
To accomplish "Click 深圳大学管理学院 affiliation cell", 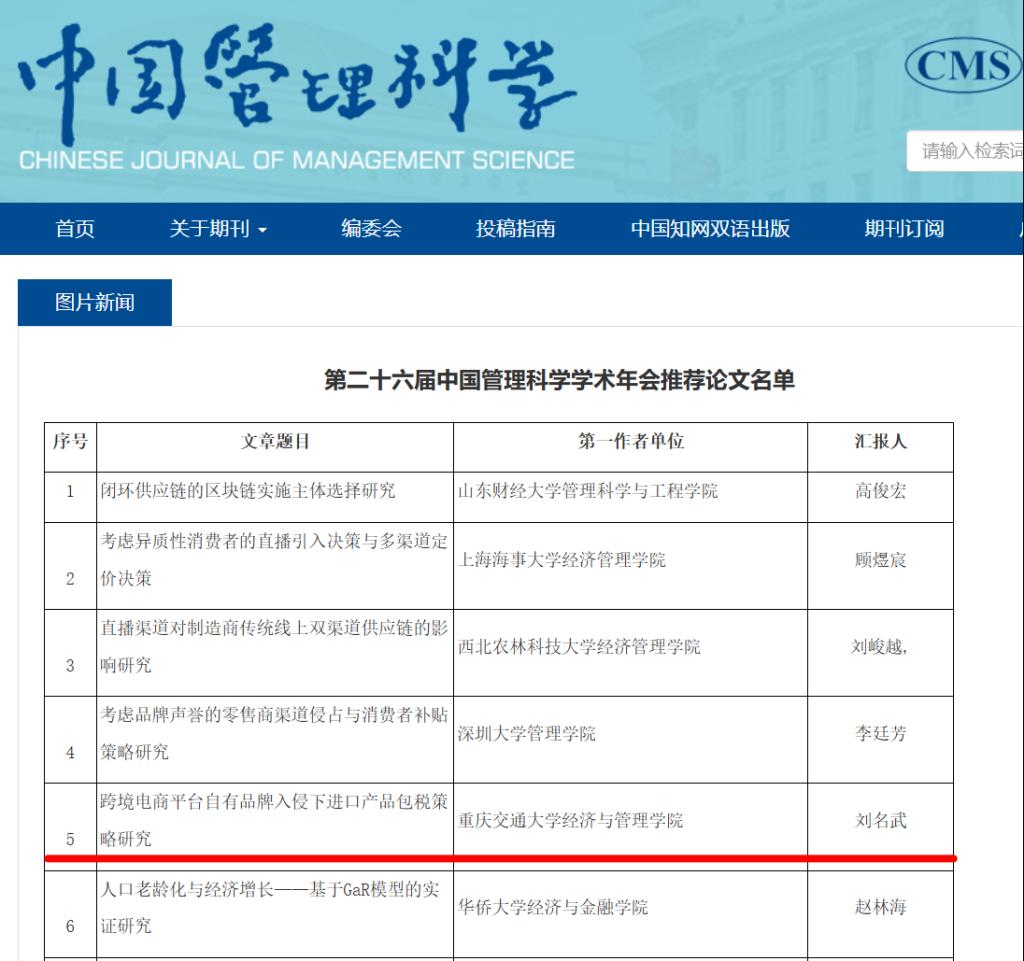I will pos(527,734).
